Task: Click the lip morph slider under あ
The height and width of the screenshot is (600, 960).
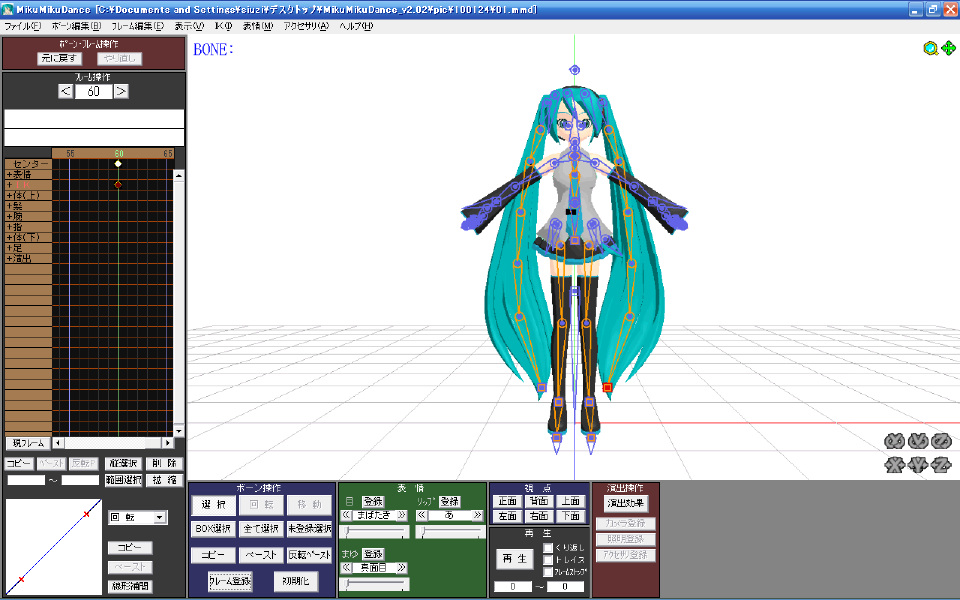Action: click(450, 531)
